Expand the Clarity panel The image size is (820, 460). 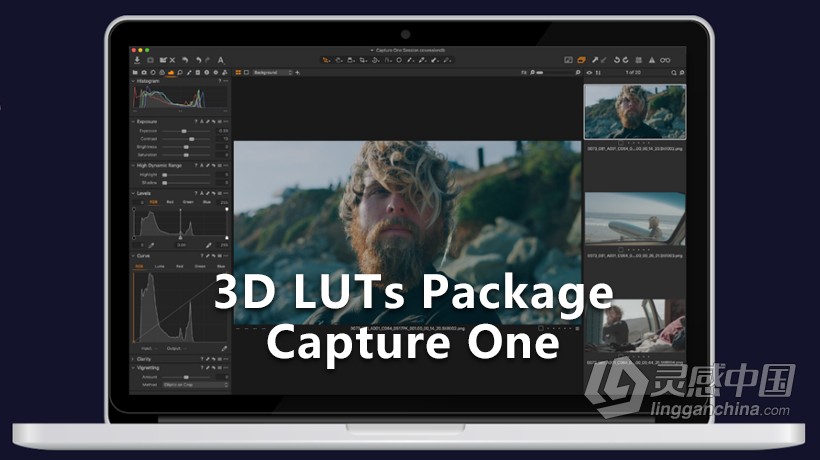pyautogui.click(x=133, y=359)
